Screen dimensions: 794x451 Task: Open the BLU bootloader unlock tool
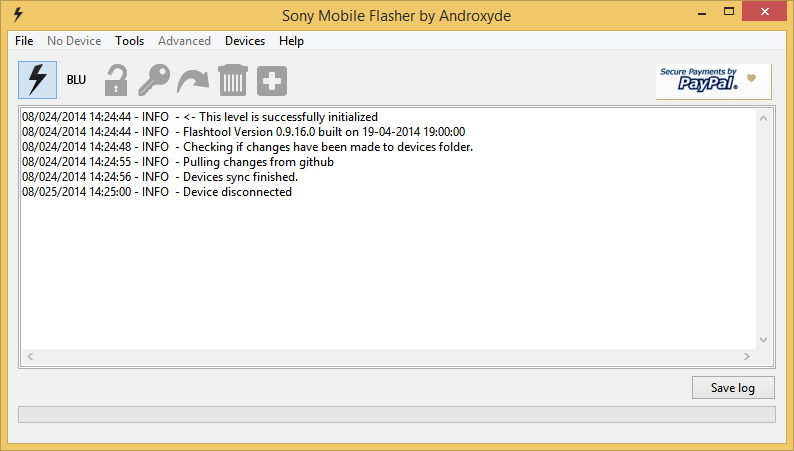click(76, 80)
